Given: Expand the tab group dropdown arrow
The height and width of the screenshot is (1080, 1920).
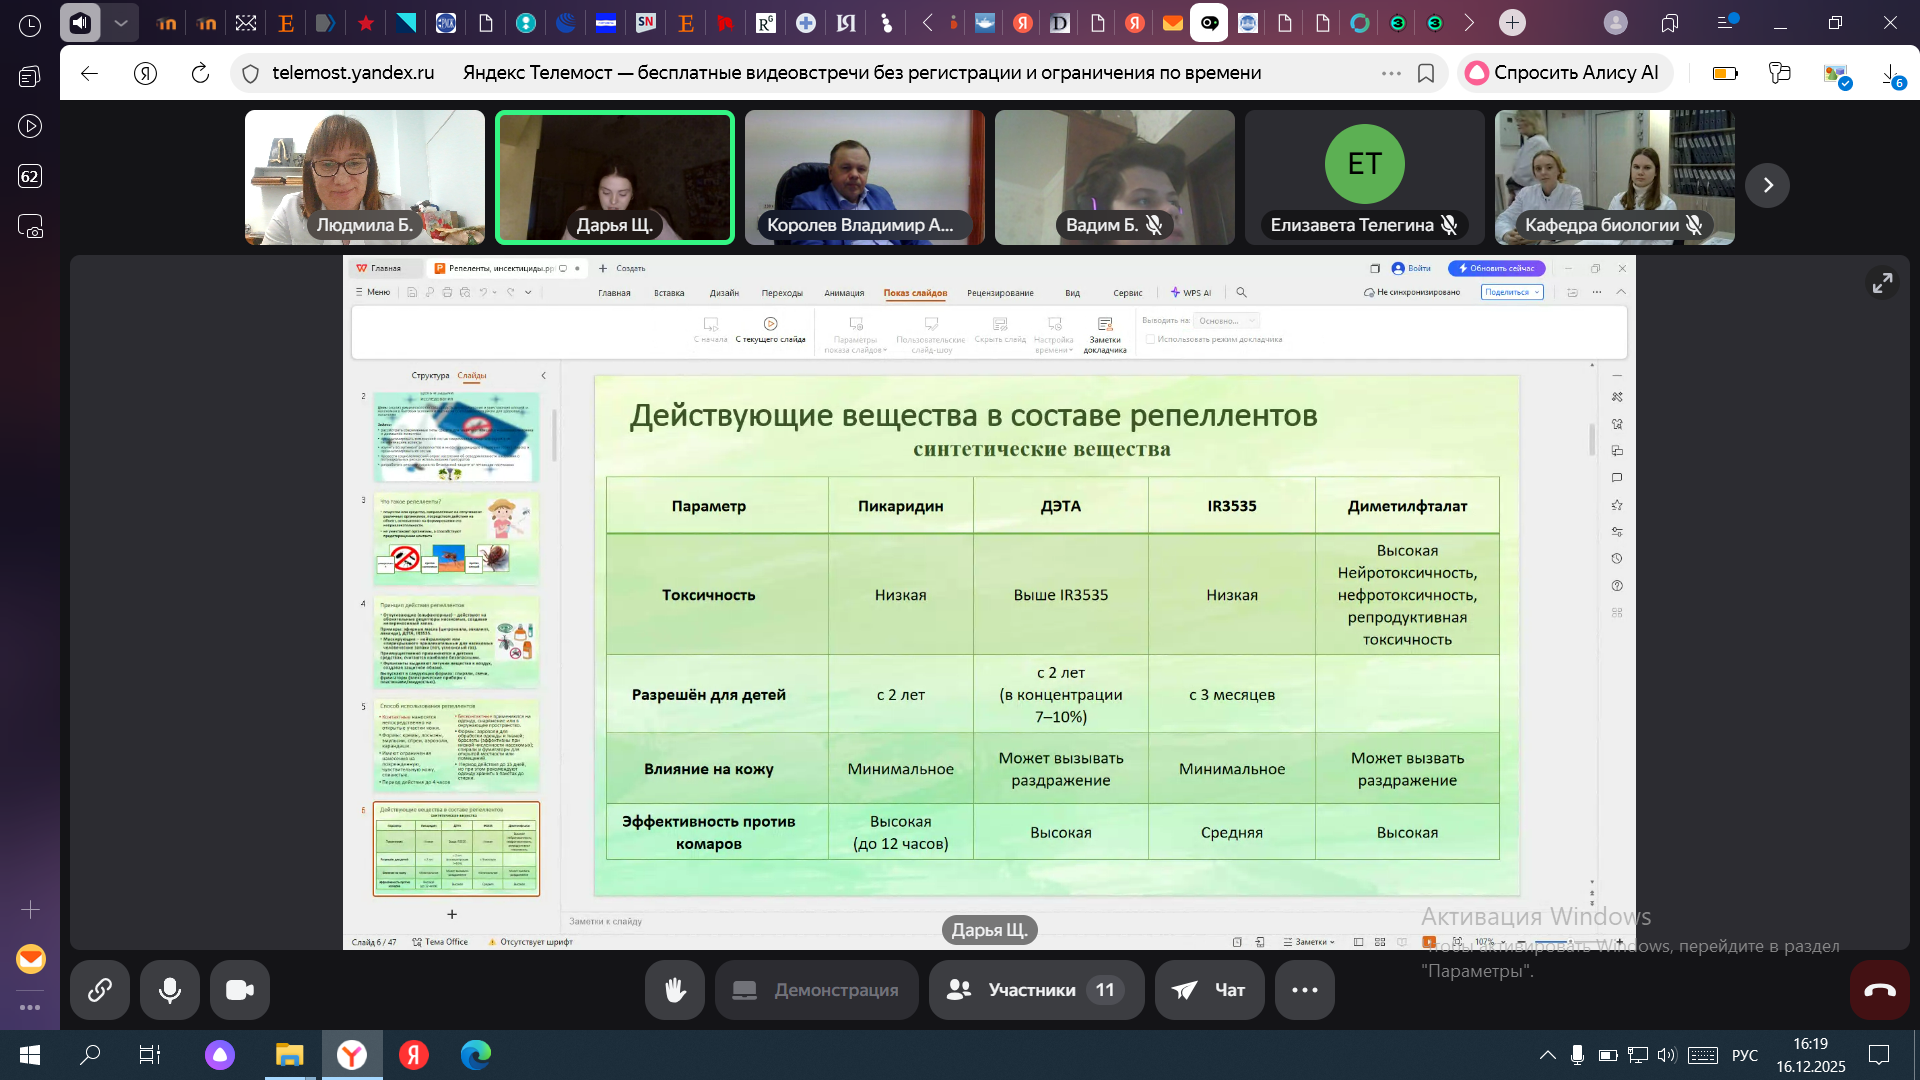Looking at the screenshot, I should [x=121, y=22].
